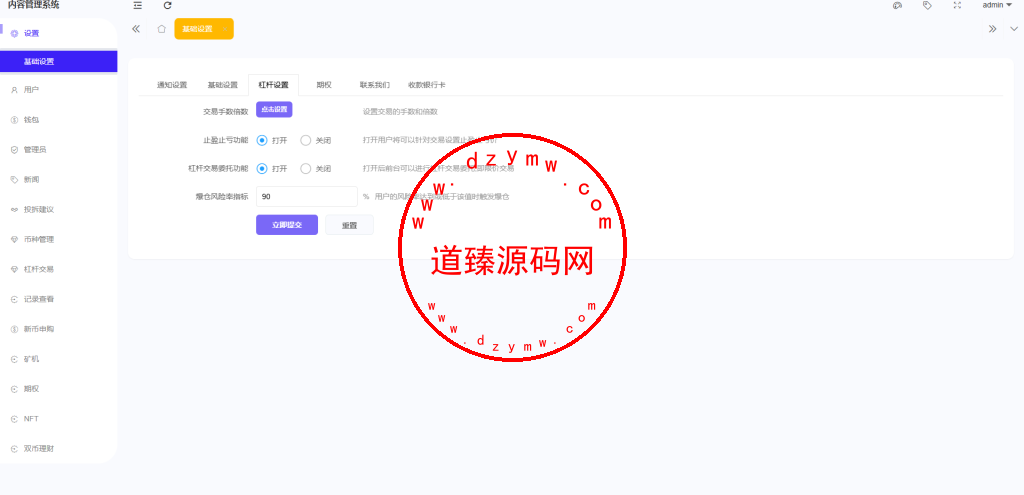Click the 用户 person icon in sidebar
Image resolution: width=1024 pixels, height=495 pixels.
coord(14,90)
